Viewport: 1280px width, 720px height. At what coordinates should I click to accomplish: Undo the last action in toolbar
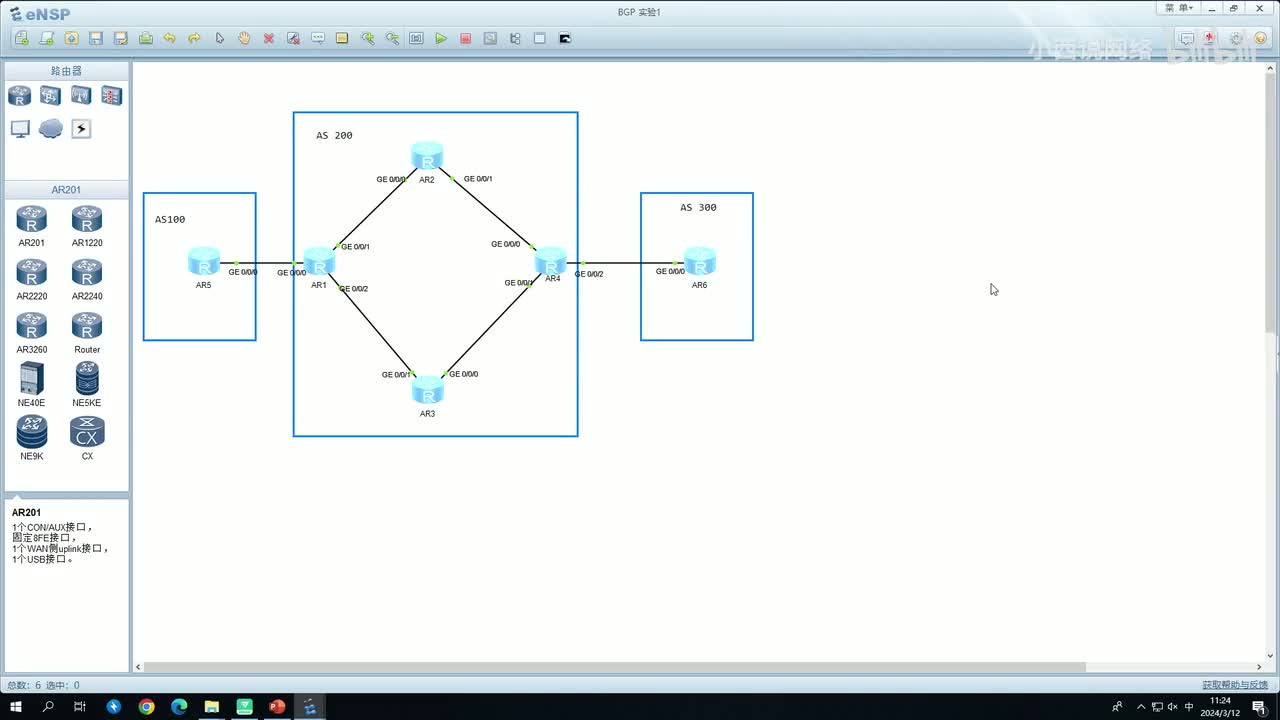pos(169,38)
